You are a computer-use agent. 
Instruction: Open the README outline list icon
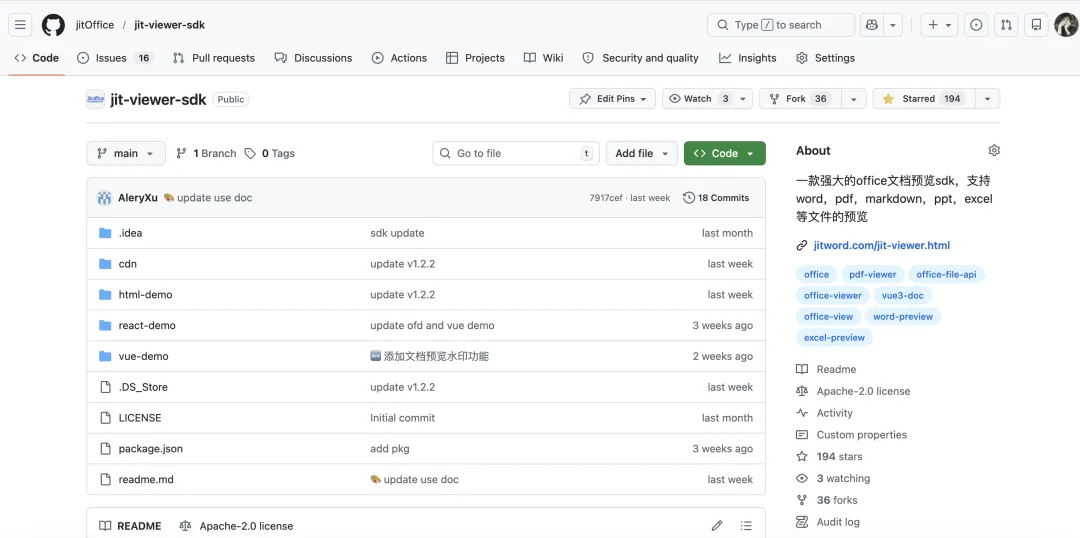[x=746, y=526]
